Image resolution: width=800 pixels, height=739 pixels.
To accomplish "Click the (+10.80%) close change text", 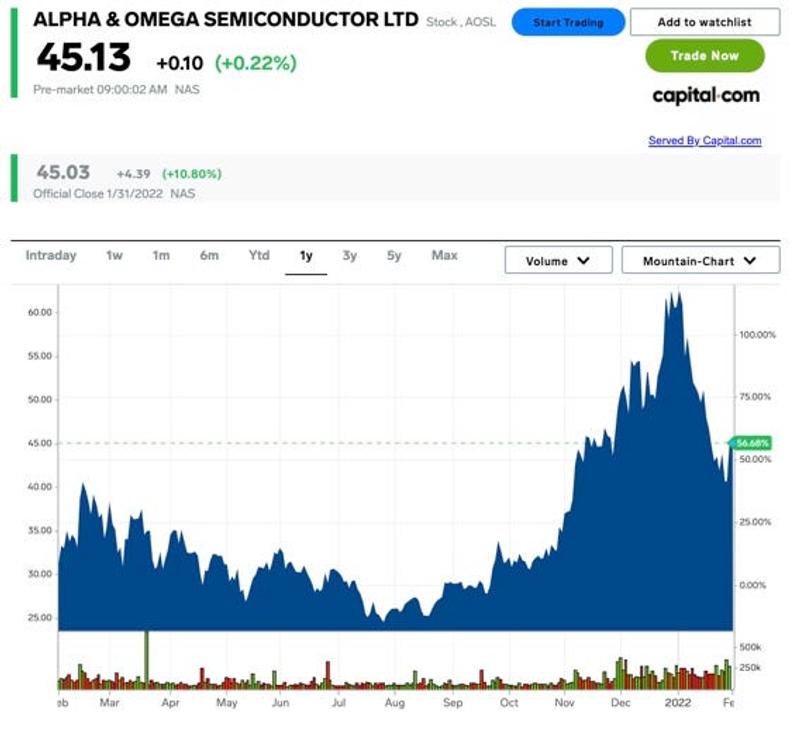I will pos(192,174).
